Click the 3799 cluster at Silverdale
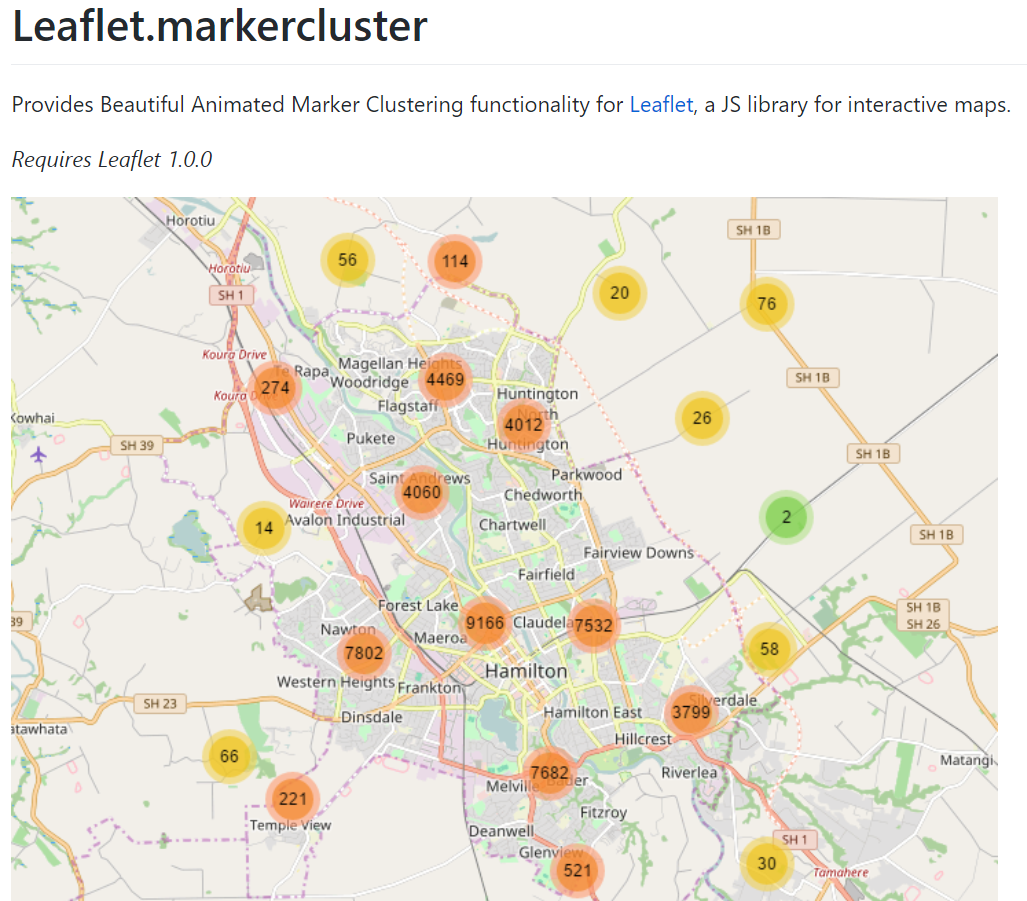This screenshot has width=1027, height=901. (691, 712)
